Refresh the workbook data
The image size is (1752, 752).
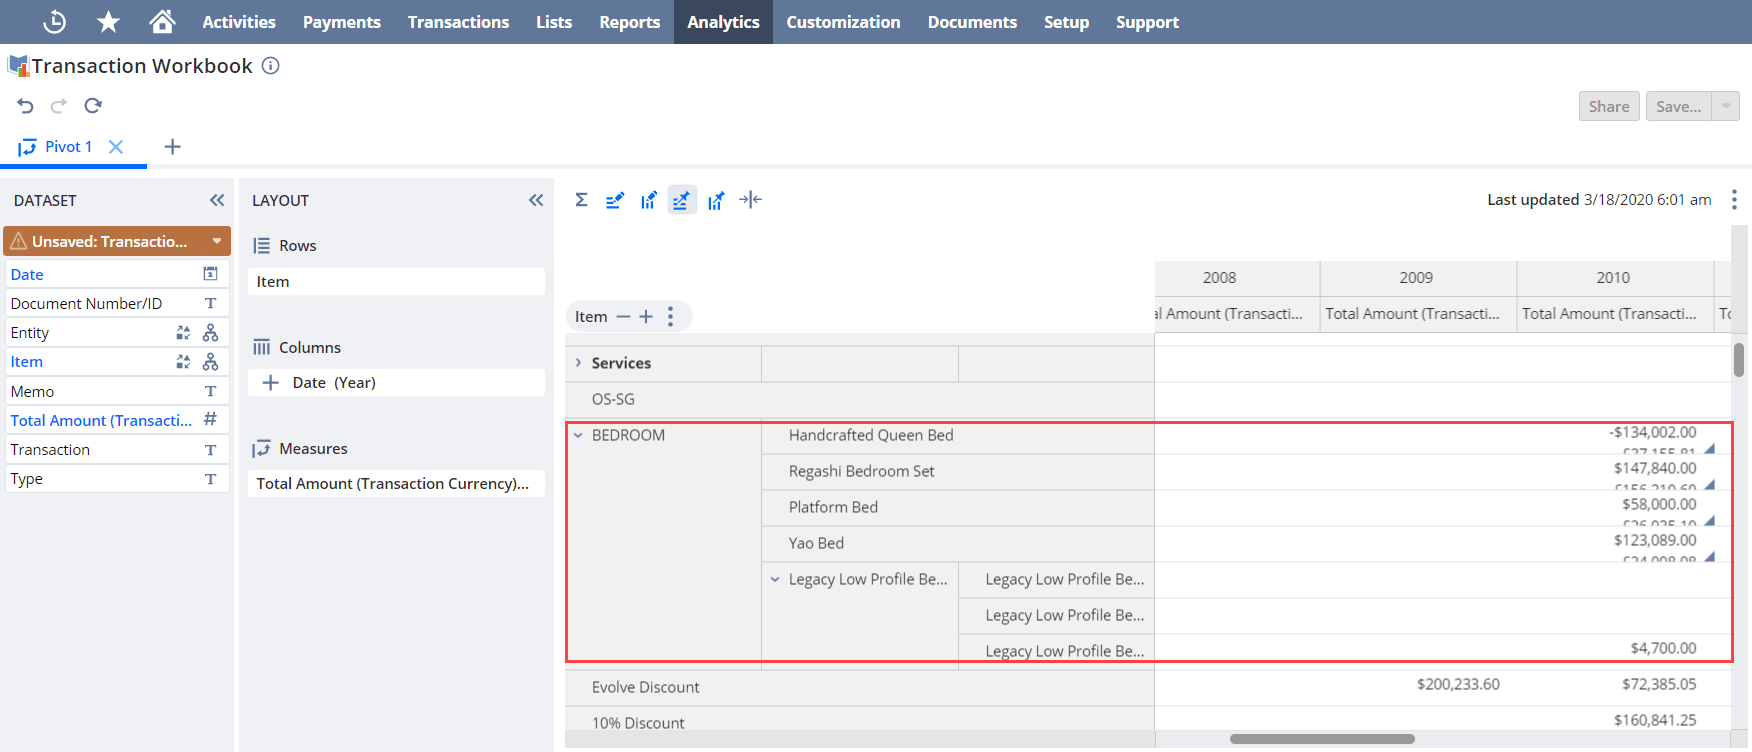tap(93, 106)
